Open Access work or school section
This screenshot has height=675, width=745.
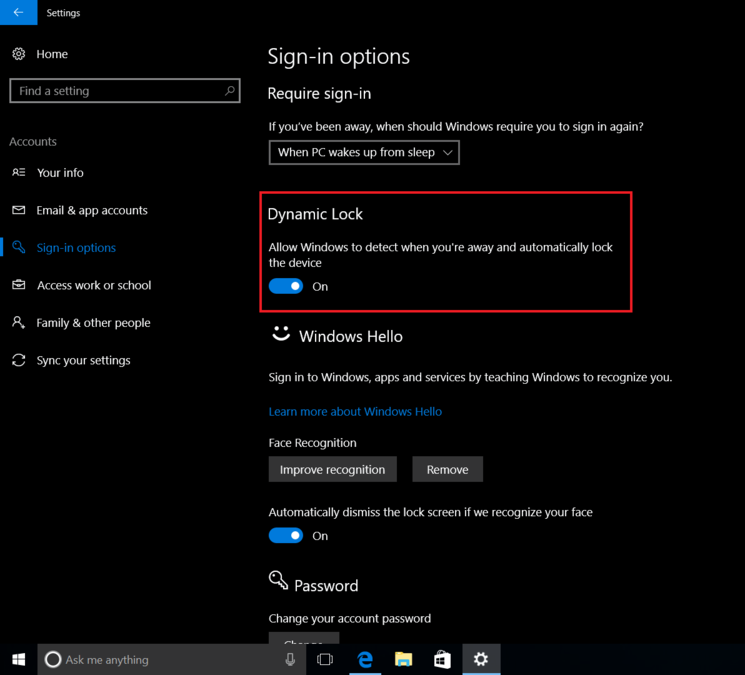94,286
